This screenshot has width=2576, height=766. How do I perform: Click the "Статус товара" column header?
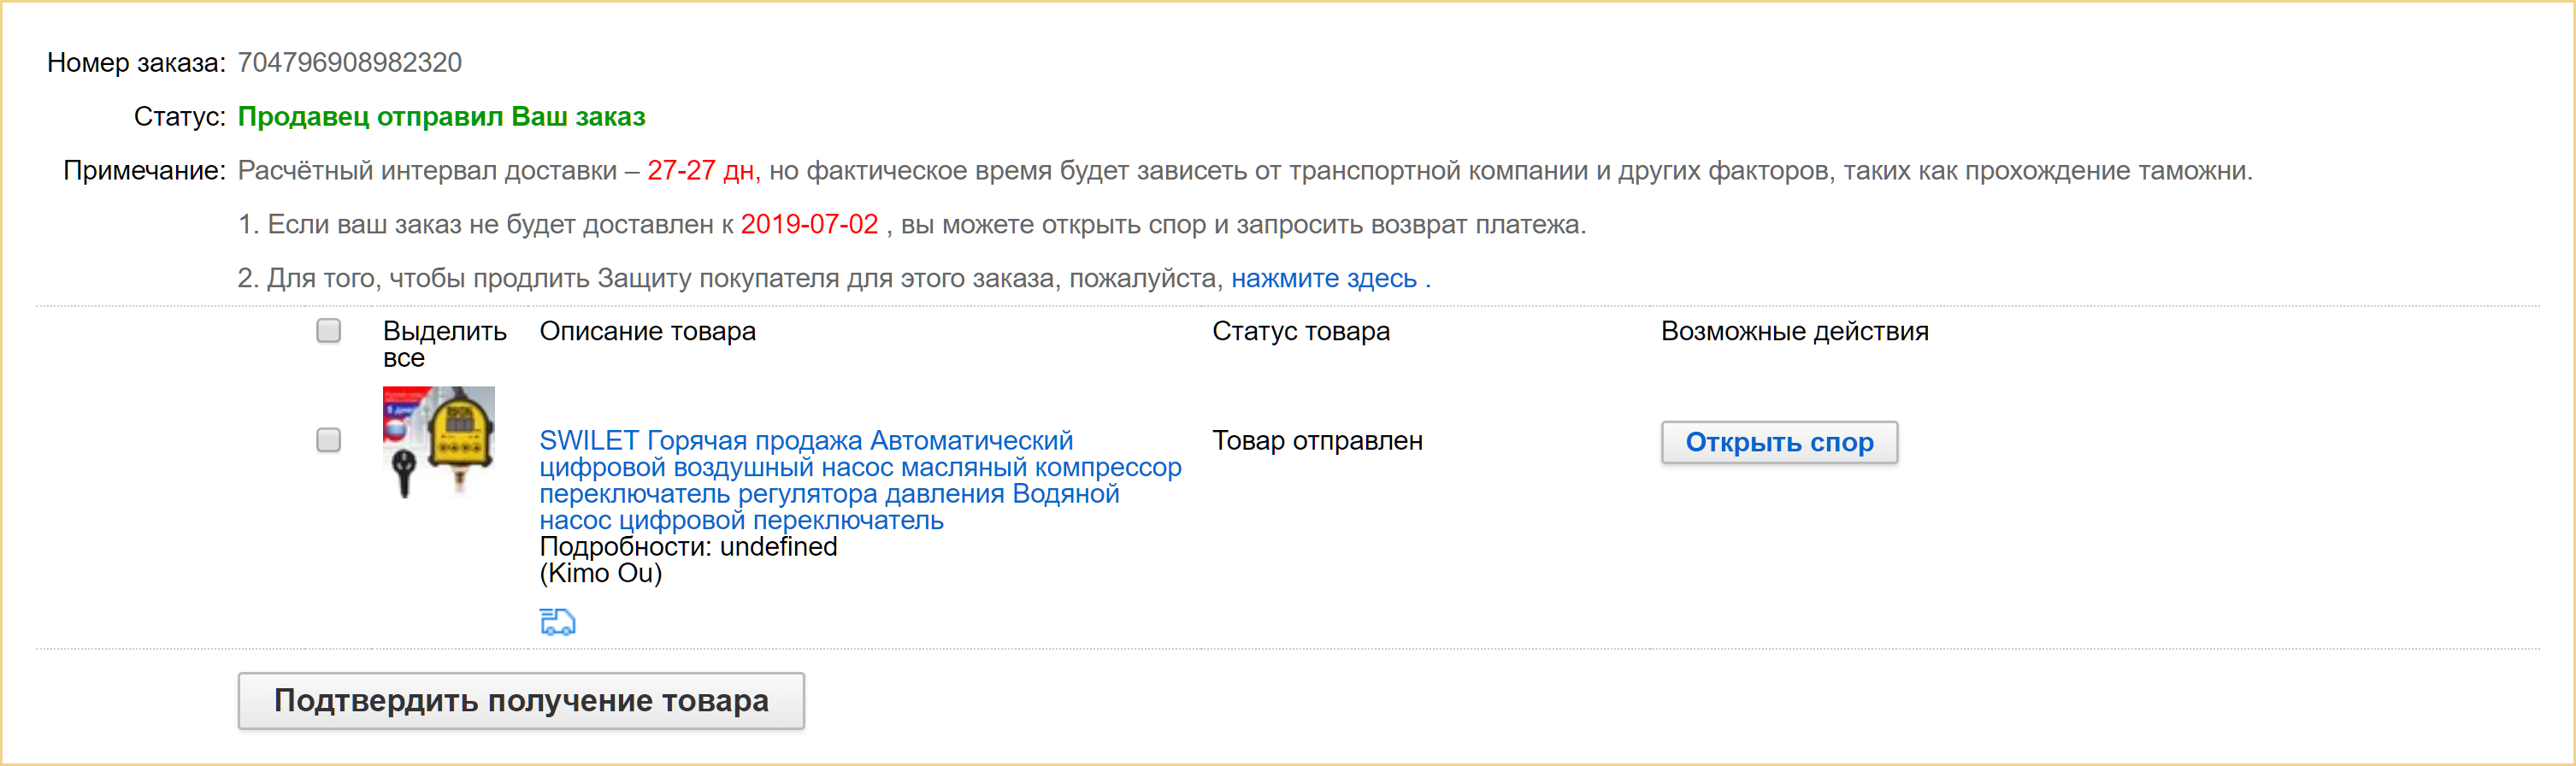pyautogui.click(x=1300, y=331)
